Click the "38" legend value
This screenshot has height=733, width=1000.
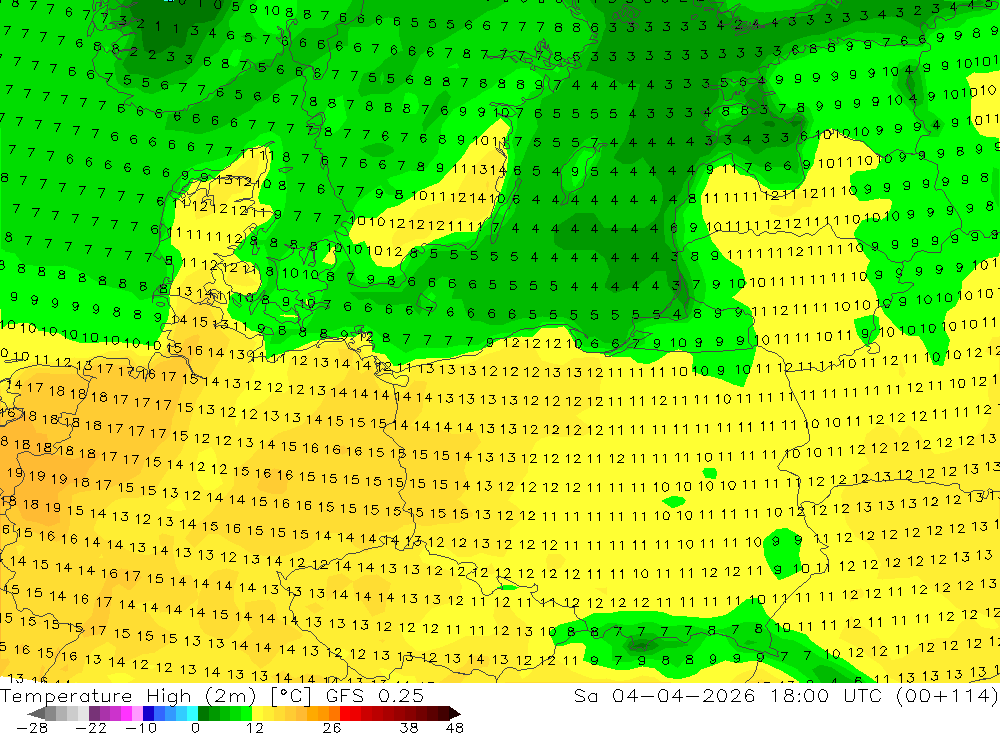409,727
